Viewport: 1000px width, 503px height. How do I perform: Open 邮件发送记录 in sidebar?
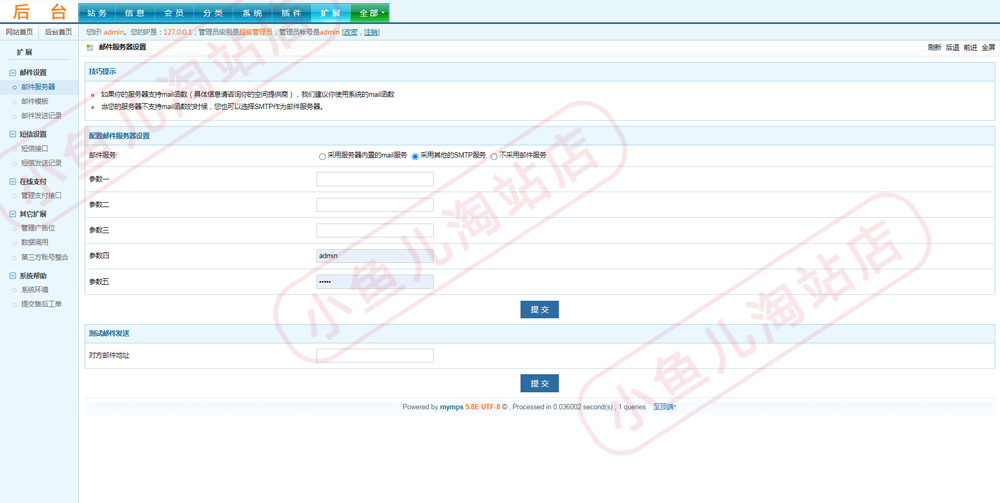point(41,116)
